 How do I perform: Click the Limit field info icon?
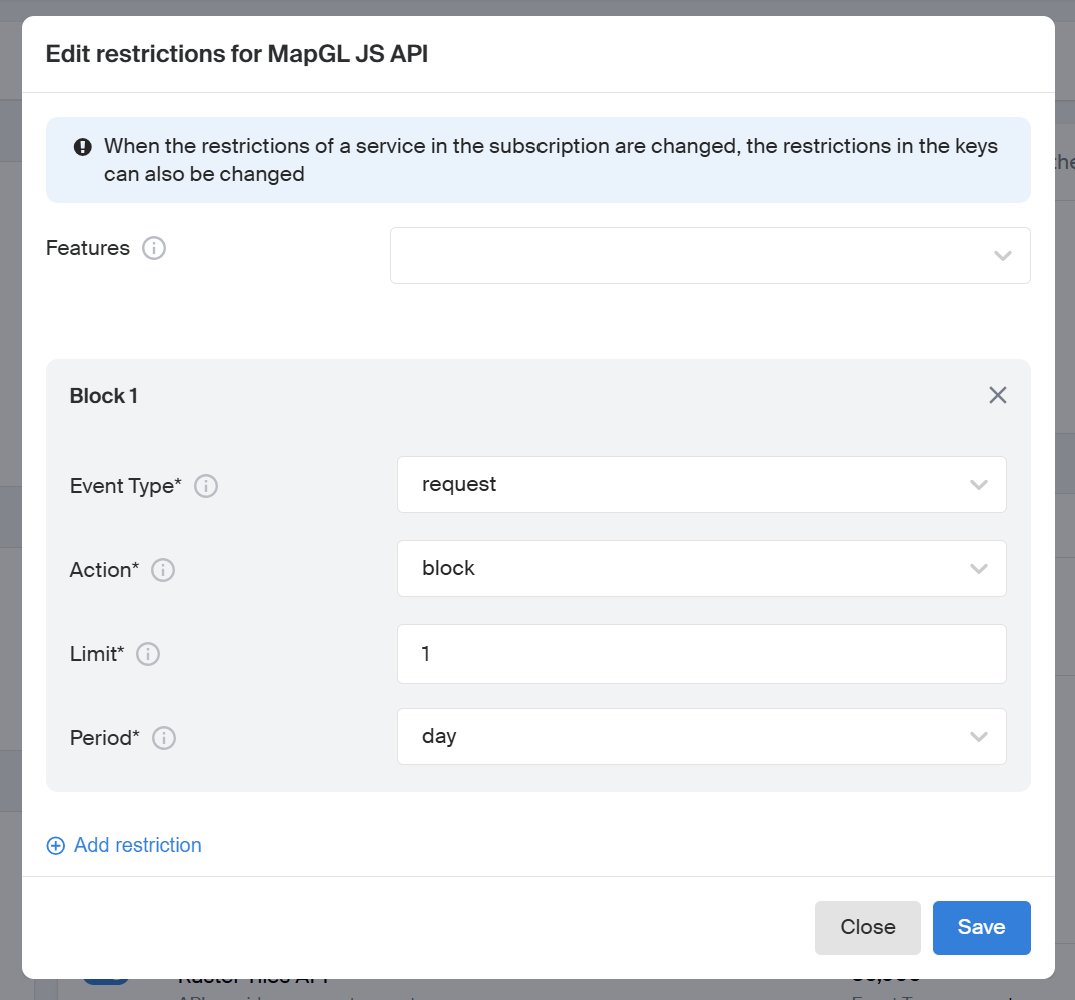148,654
